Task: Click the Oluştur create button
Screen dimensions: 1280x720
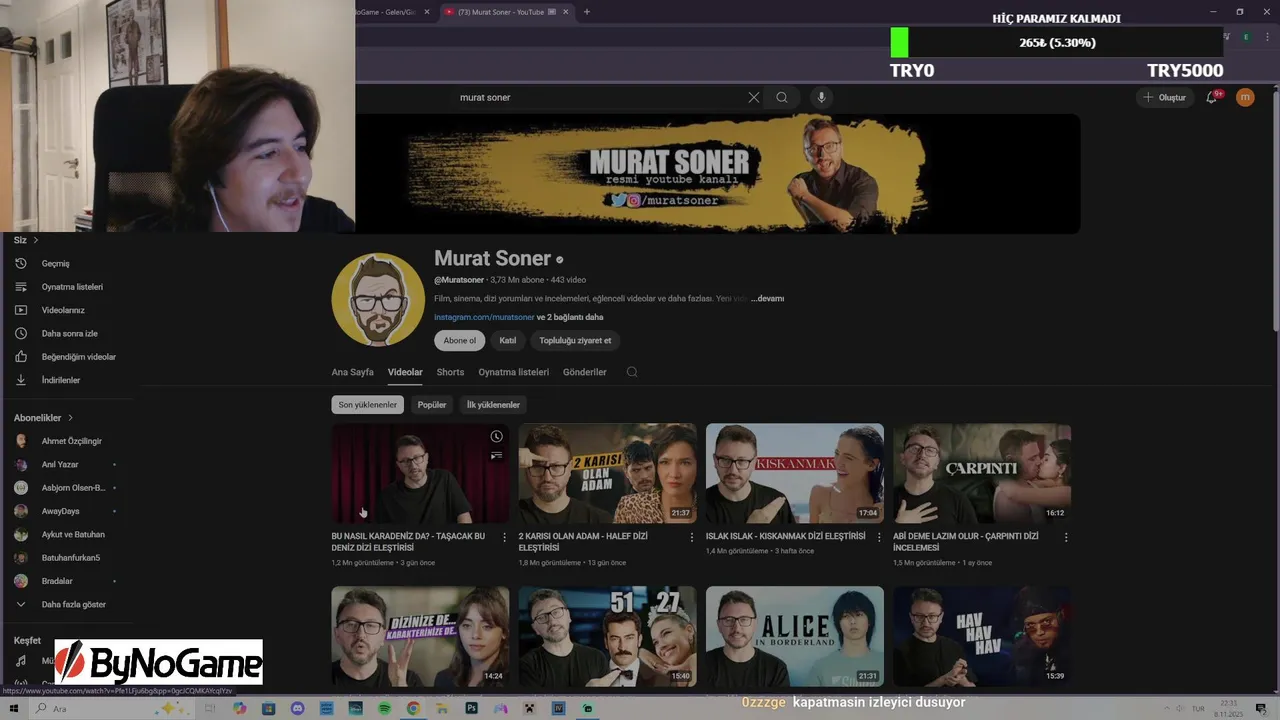Action: pyautogui.click(x=1165, y=97)
